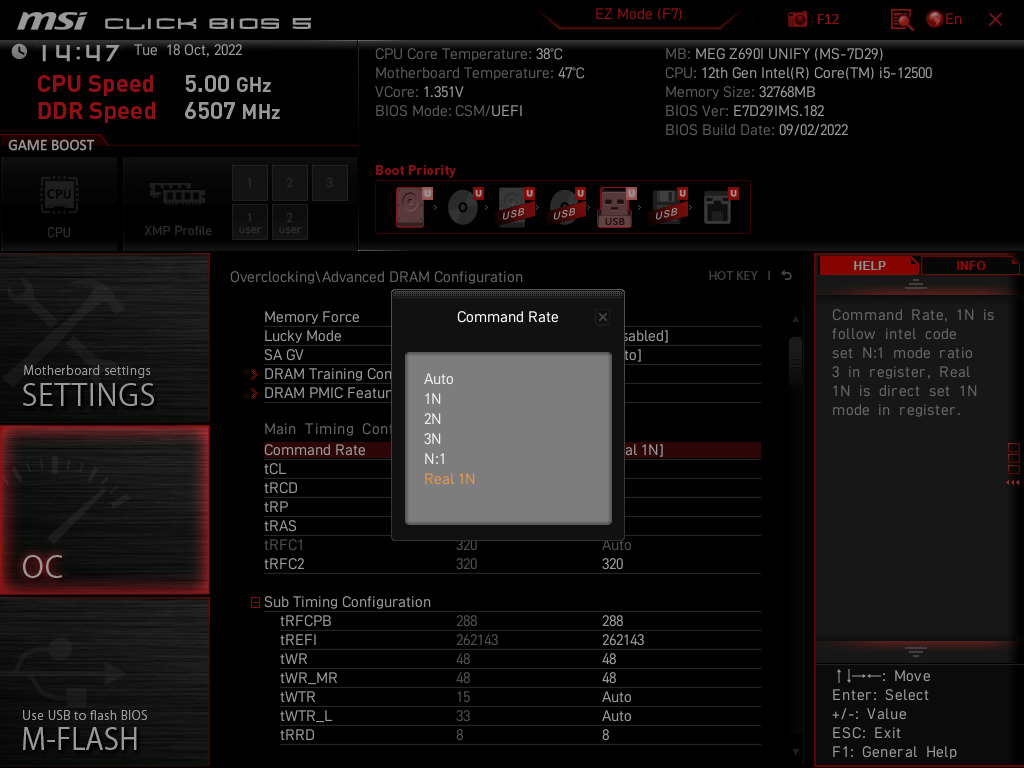
Task: Switch to the HELP tab
Action: (869, 266)
